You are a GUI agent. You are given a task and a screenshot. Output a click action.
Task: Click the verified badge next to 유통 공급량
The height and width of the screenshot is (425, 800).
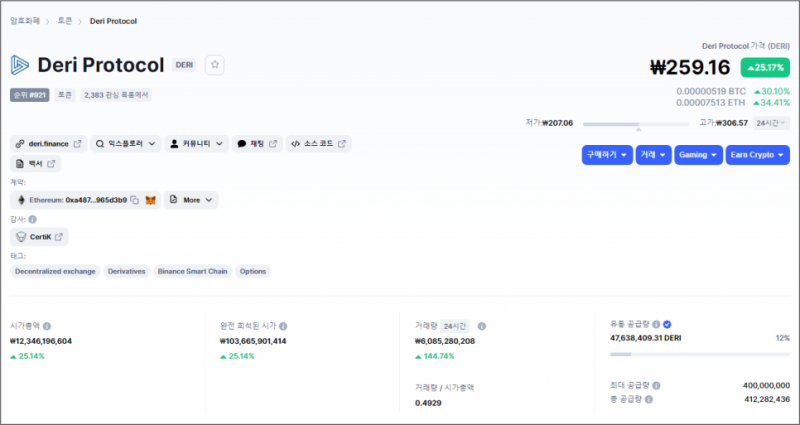[x=667, y=324]
